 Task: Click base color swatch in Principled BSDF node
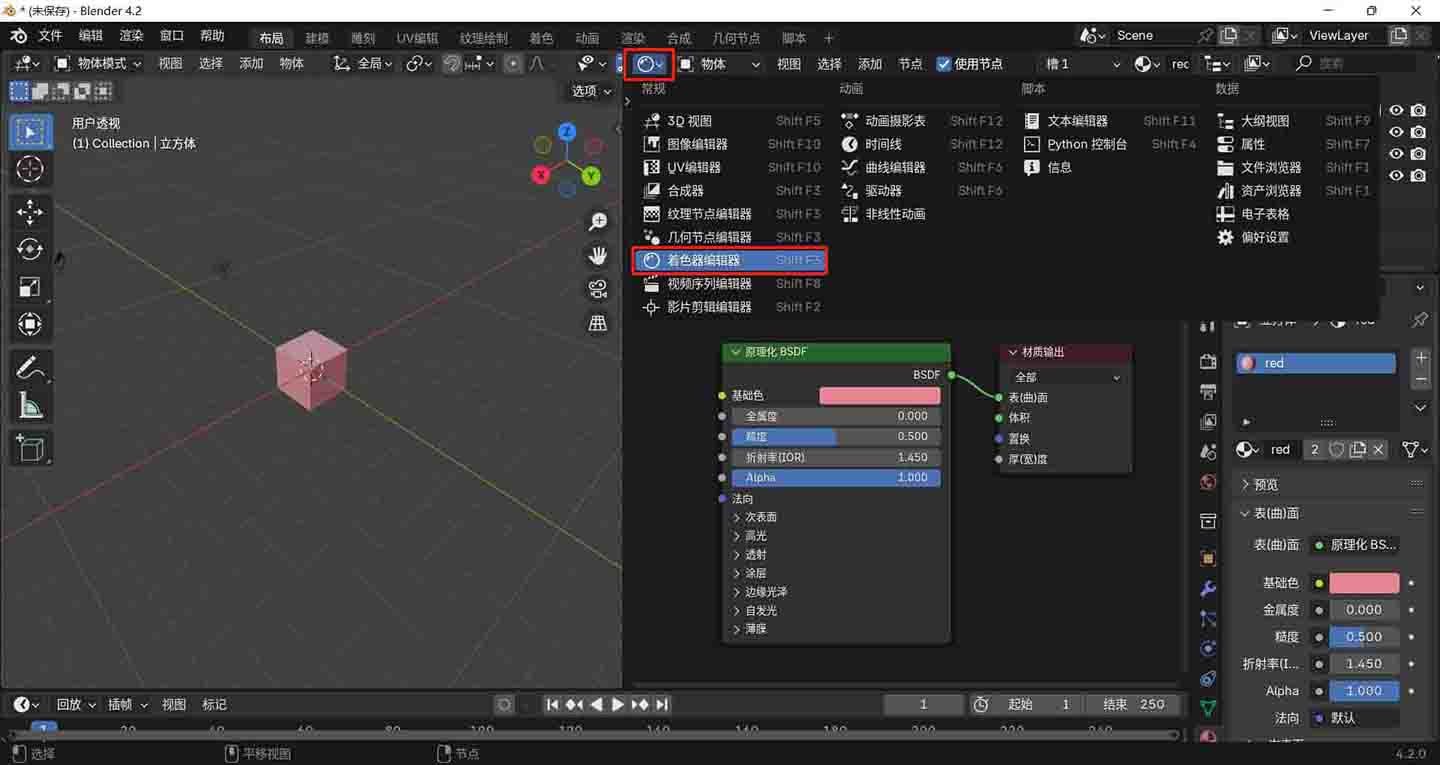[x=879, y=396]
